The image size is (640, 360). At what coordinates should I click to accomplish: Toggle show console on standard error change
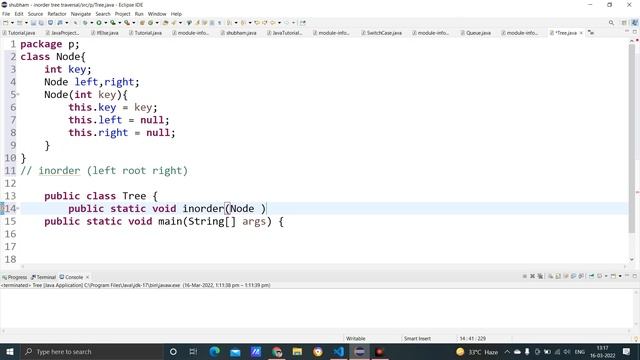[581, 276]
